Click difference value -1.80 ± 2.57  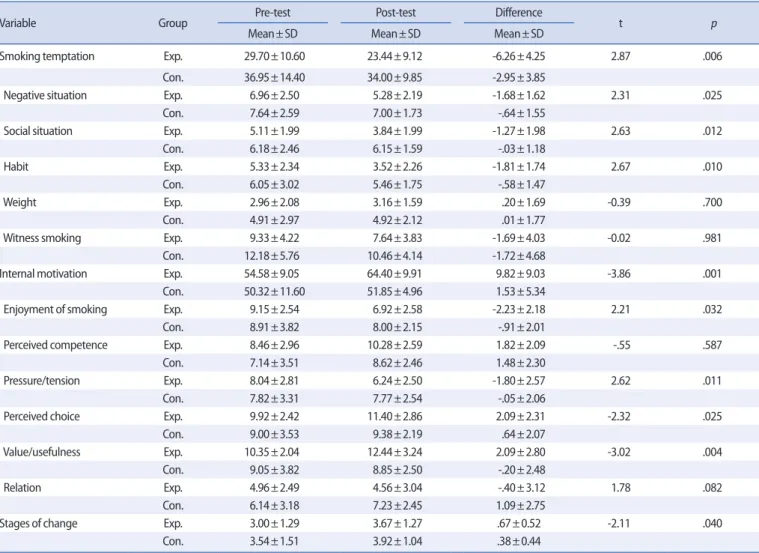pyautogui.click(x=518, y=381)
